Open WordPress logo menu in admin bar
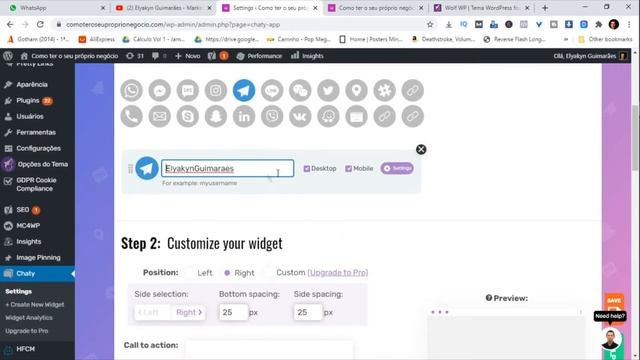The width and height of the screenshot is (640, 360). coord(8,56)
